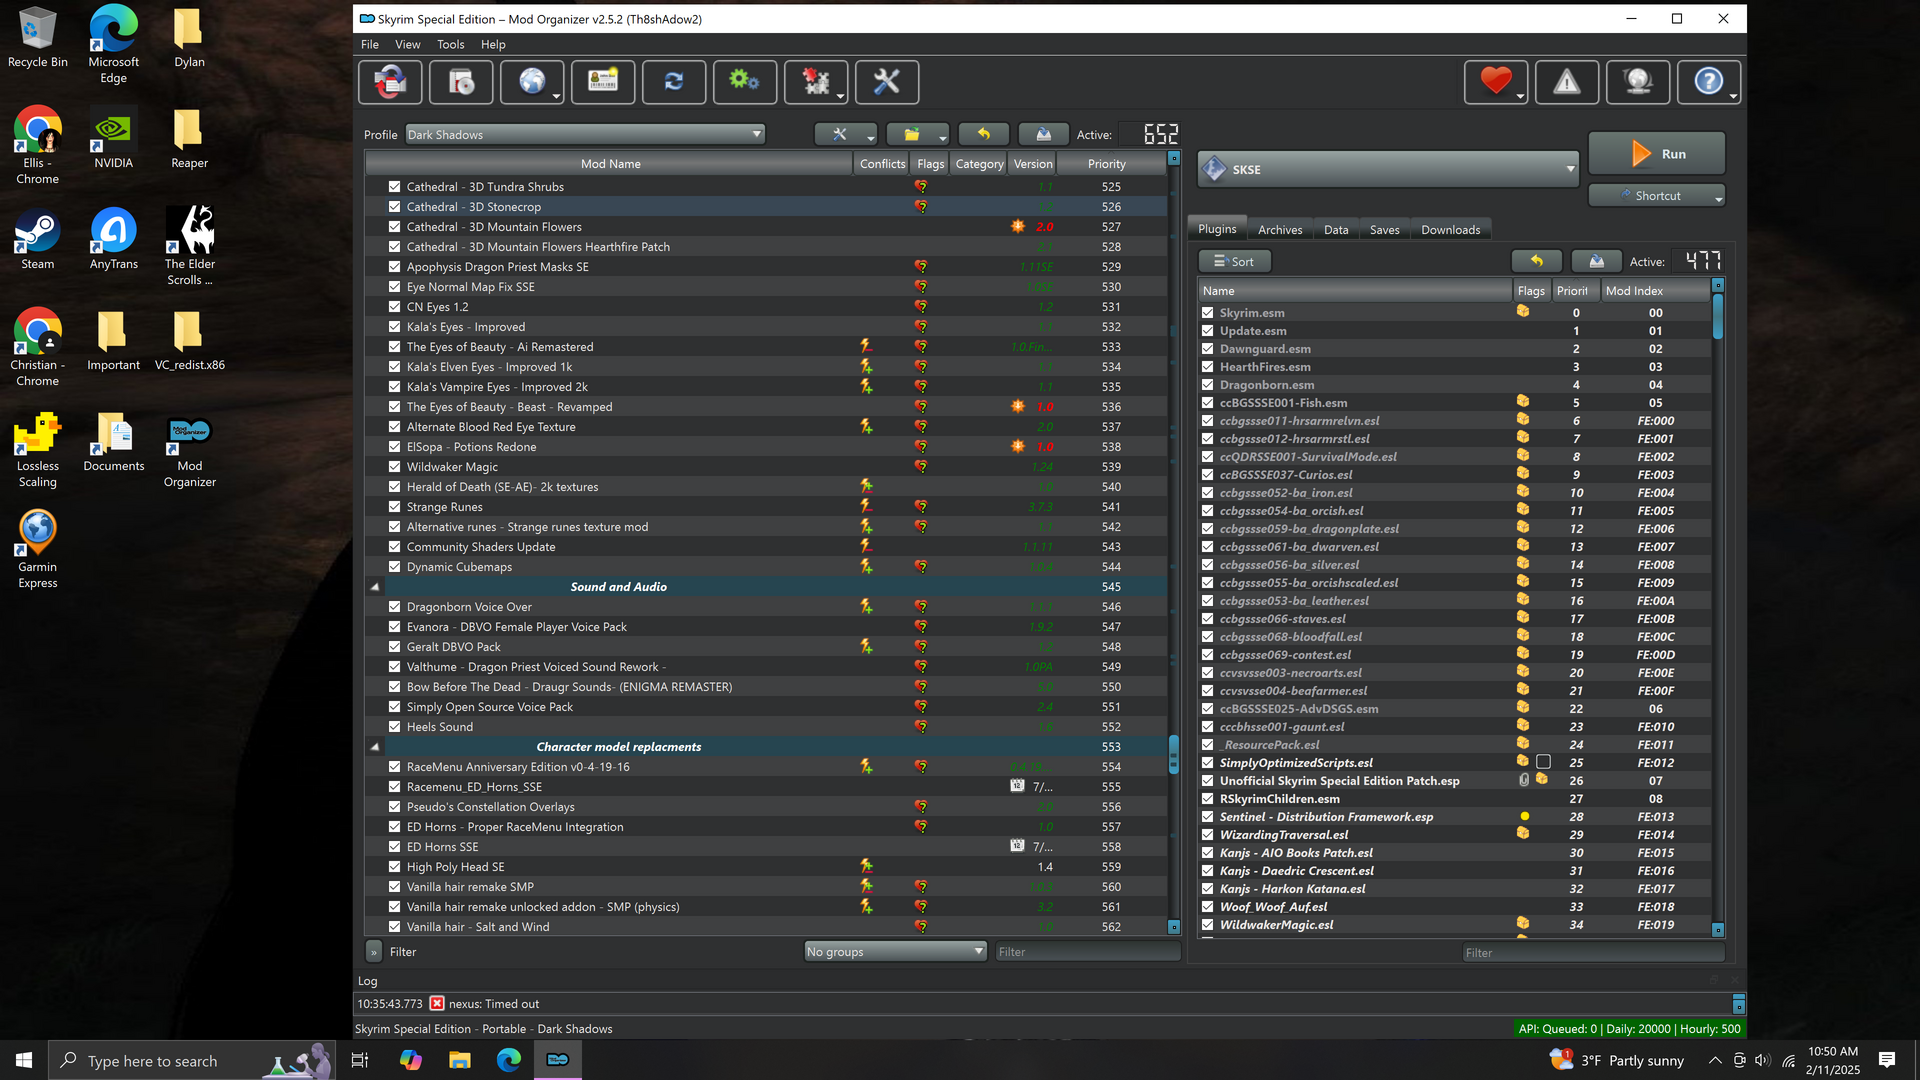
Task: Open the help question mark icon
Action: point(1709,82)
